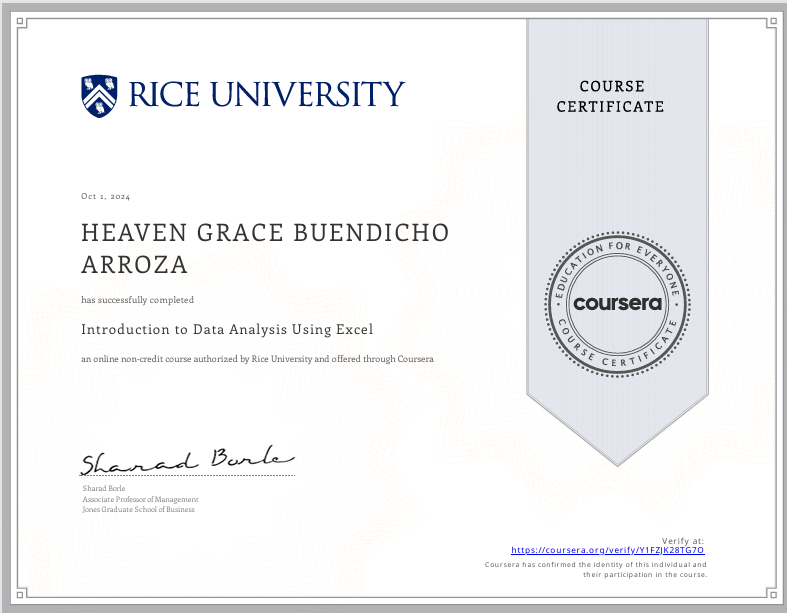The height and width of the screenshot is (613, 787).
Task: Click 'has successfully completed' text
Action: [138, 300]
